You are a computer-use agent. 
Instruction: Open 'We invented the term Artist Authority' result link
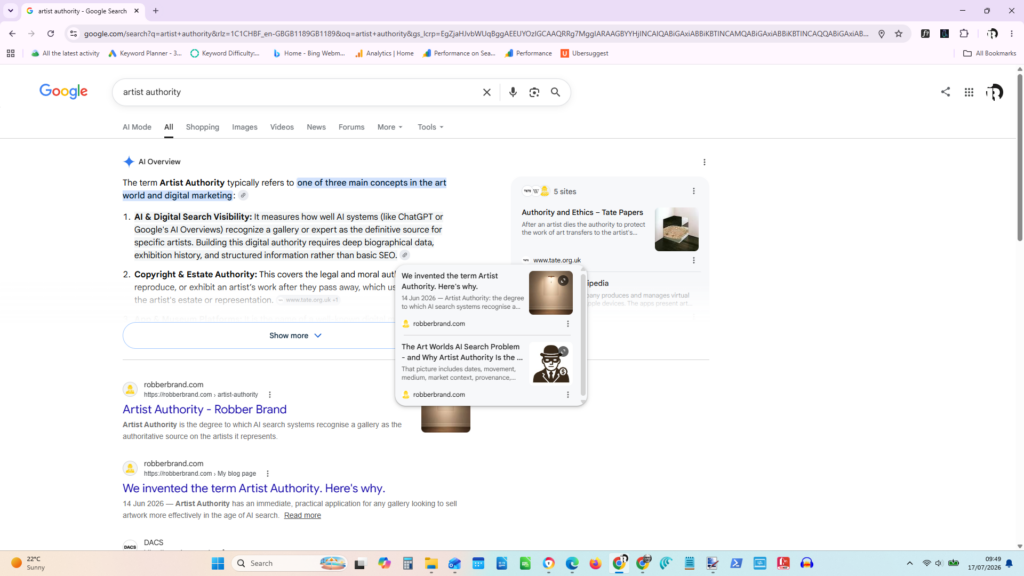[x=253, y=488]
